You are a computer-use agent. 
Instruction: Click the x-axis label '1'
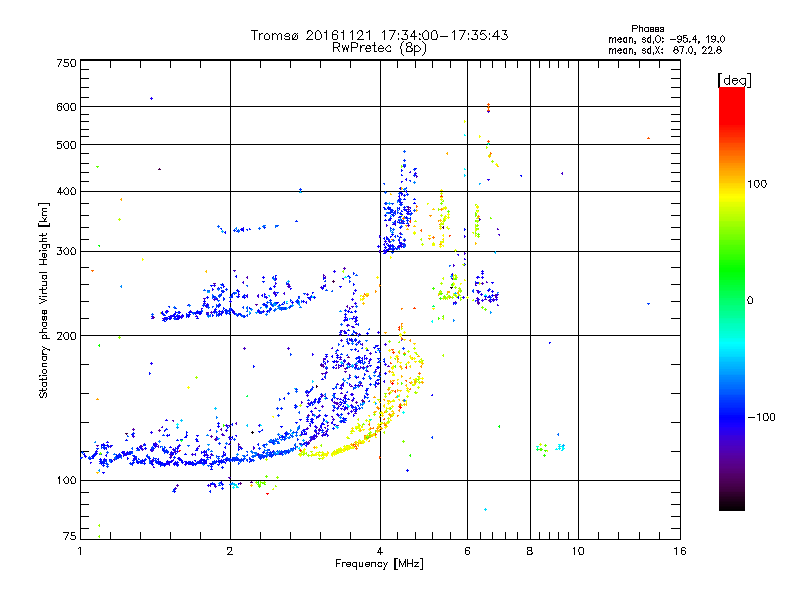(80, 551)
